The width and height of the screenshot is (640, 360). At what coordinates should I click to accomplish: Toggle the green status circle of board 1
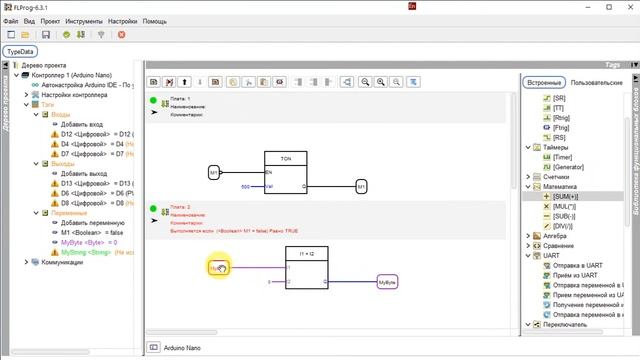153,100
